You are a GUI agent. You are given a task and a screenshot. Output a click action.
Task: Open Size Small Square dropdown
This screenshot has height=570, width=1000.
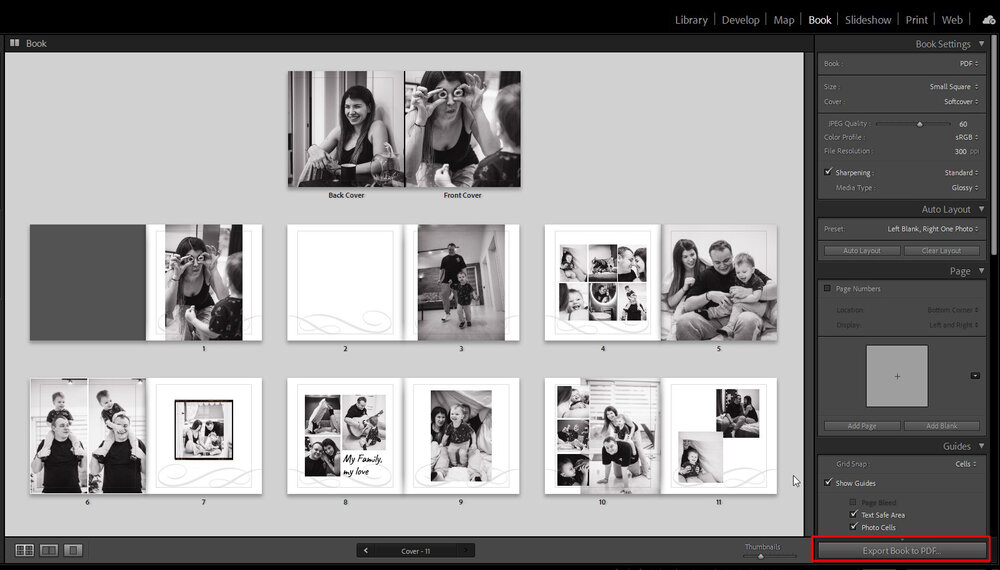click(953, 87)
